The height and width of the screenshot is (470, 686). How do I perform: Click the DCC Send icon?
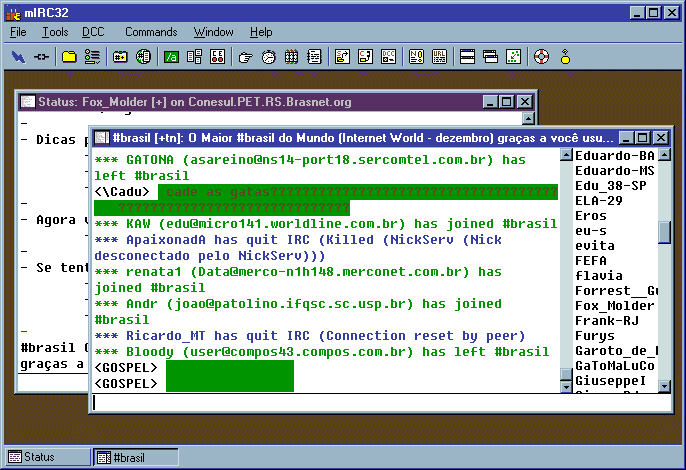point(343,57)
